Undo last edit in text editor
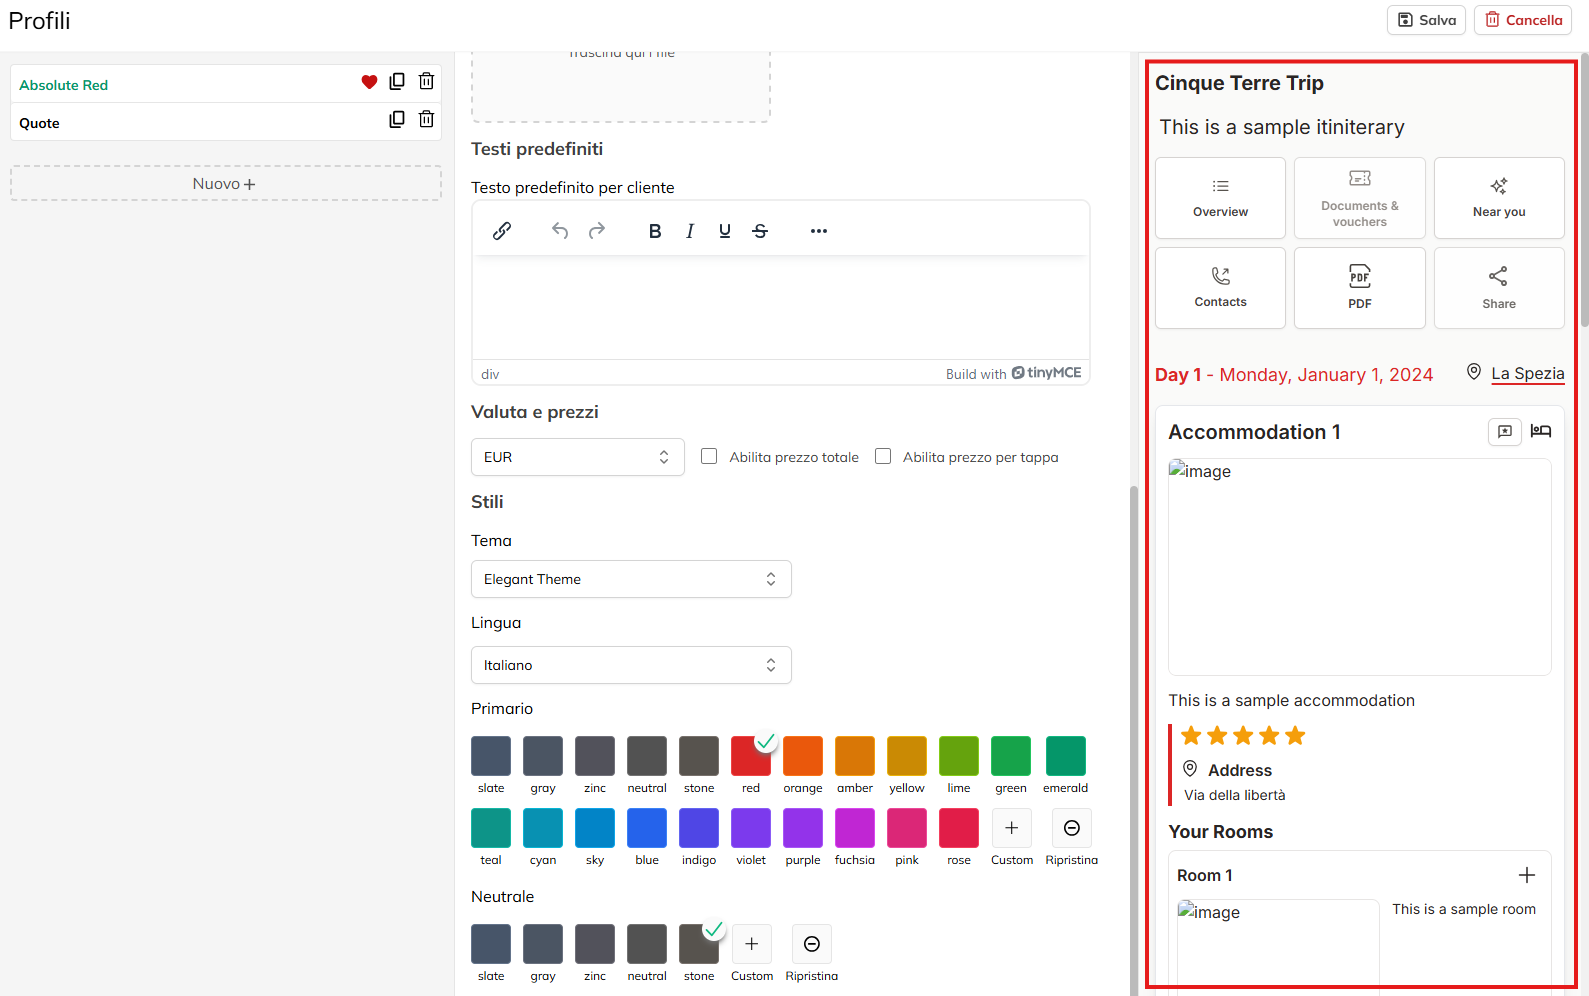Screen dimensions: 1589x996 point(560,231)
